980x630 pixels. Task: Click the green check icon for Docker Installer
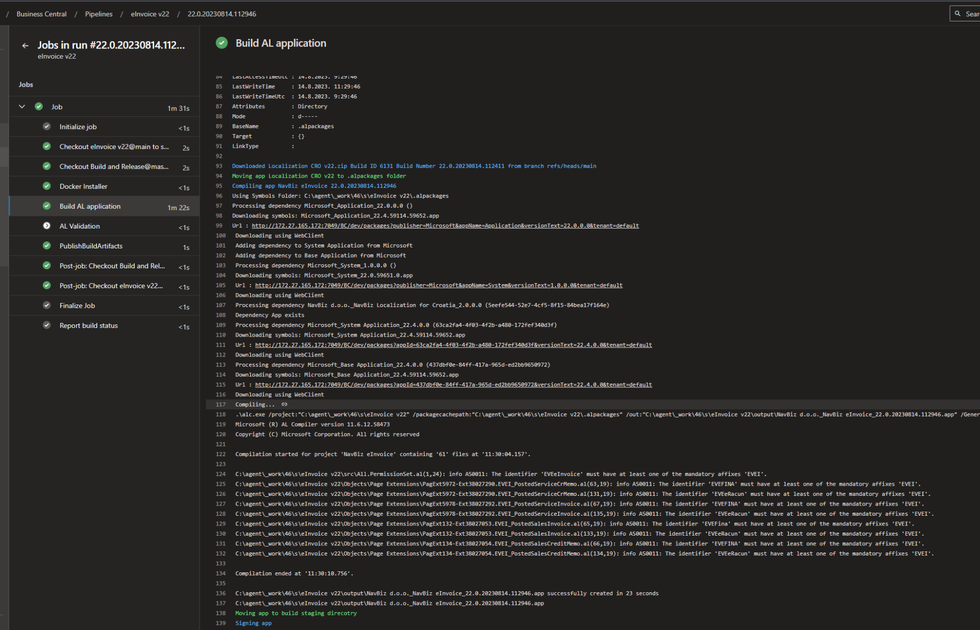46,186
